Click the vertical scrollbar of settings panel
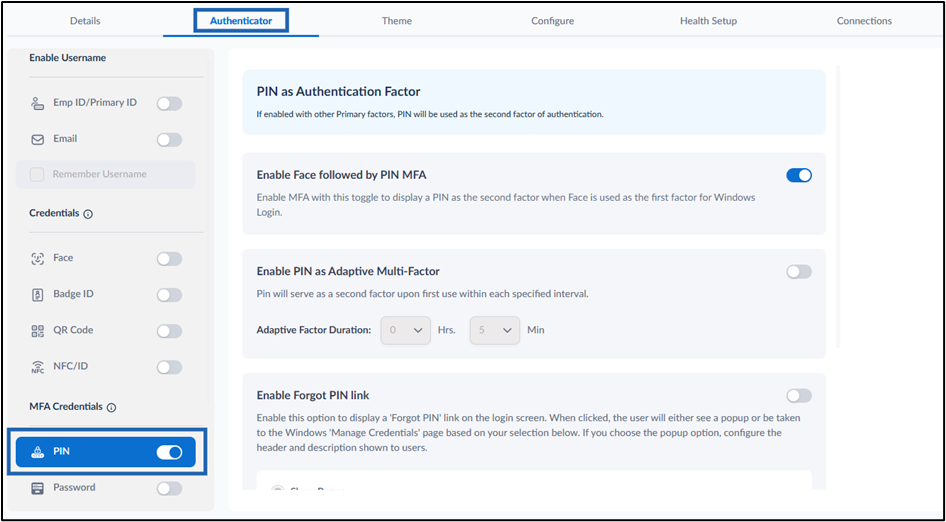 (837, 207)
